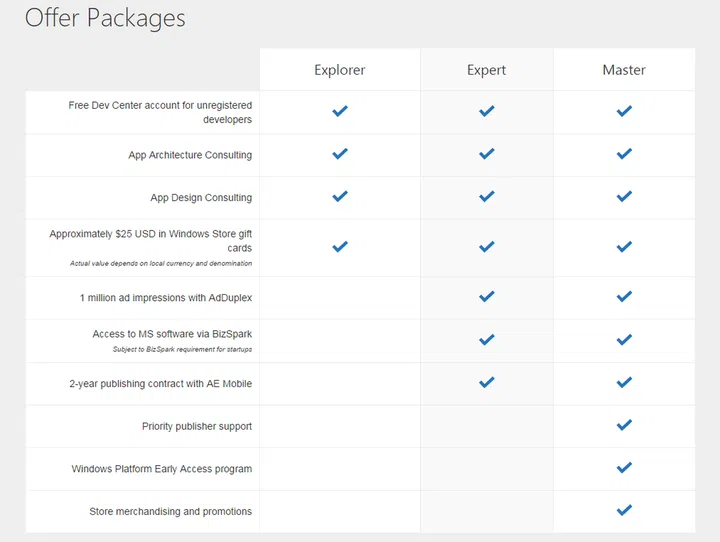The height and width of the screenshot is (542, 720).
Task: Click Master checkmark for Windows Platform Early Access
Action: [x=624, y=467]
